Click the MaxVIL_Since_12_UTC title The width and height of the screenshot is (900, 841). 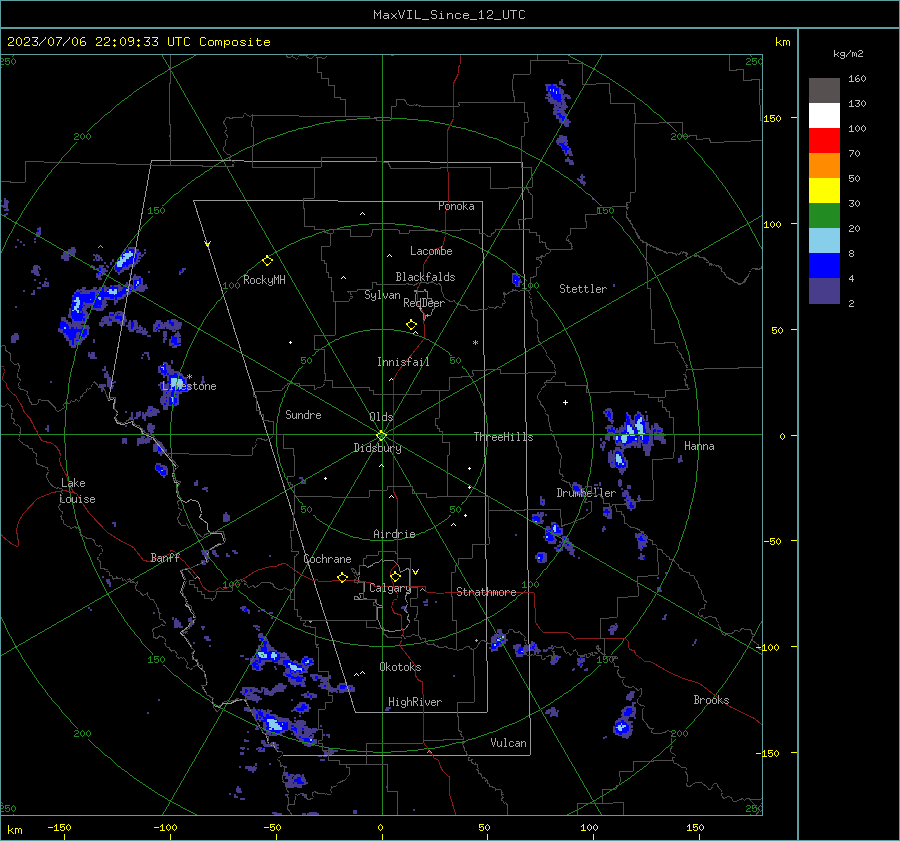(449, 15)
